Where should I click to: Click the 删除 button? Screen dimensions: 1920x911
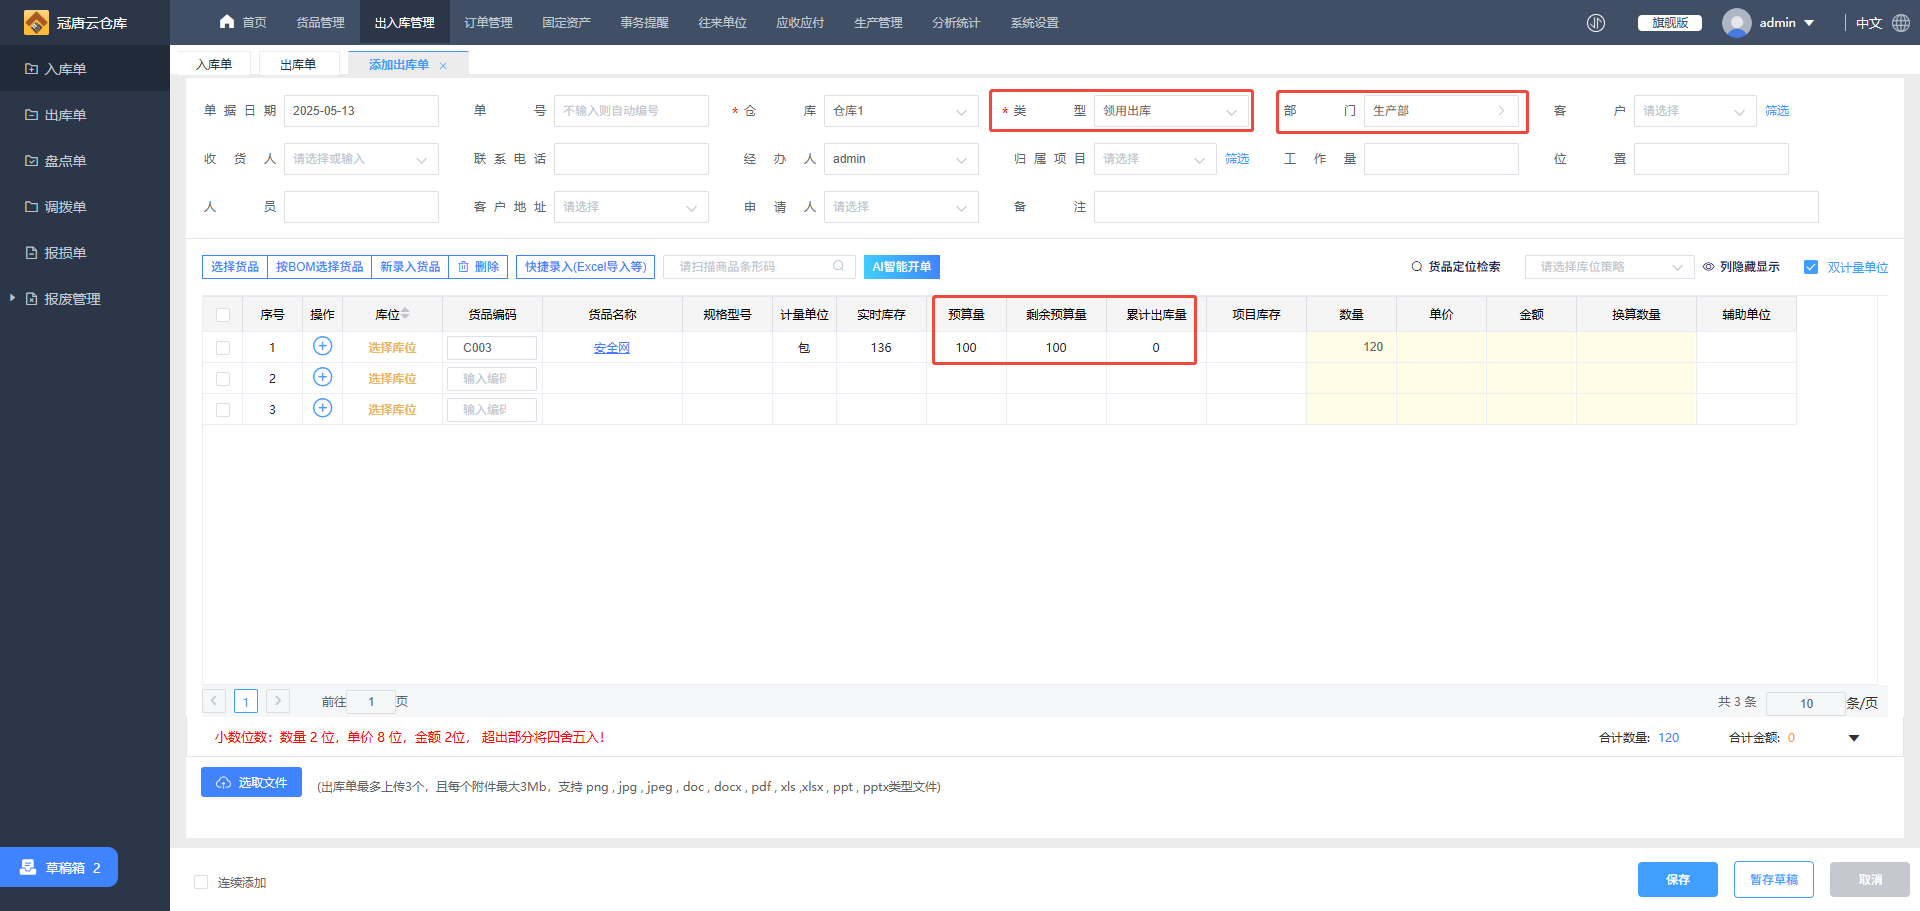[x=478, y=267]
